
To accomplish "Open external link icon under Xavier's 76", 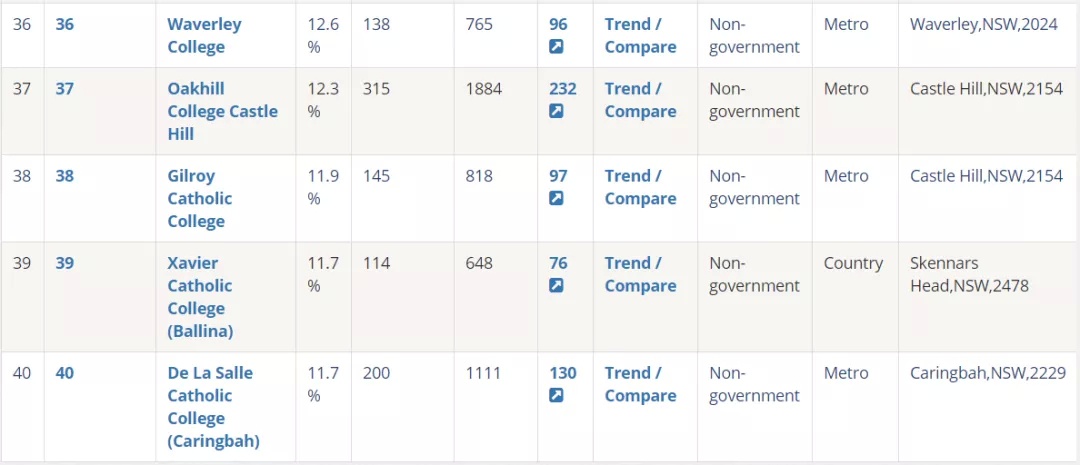I will click(x=556, y=285).
